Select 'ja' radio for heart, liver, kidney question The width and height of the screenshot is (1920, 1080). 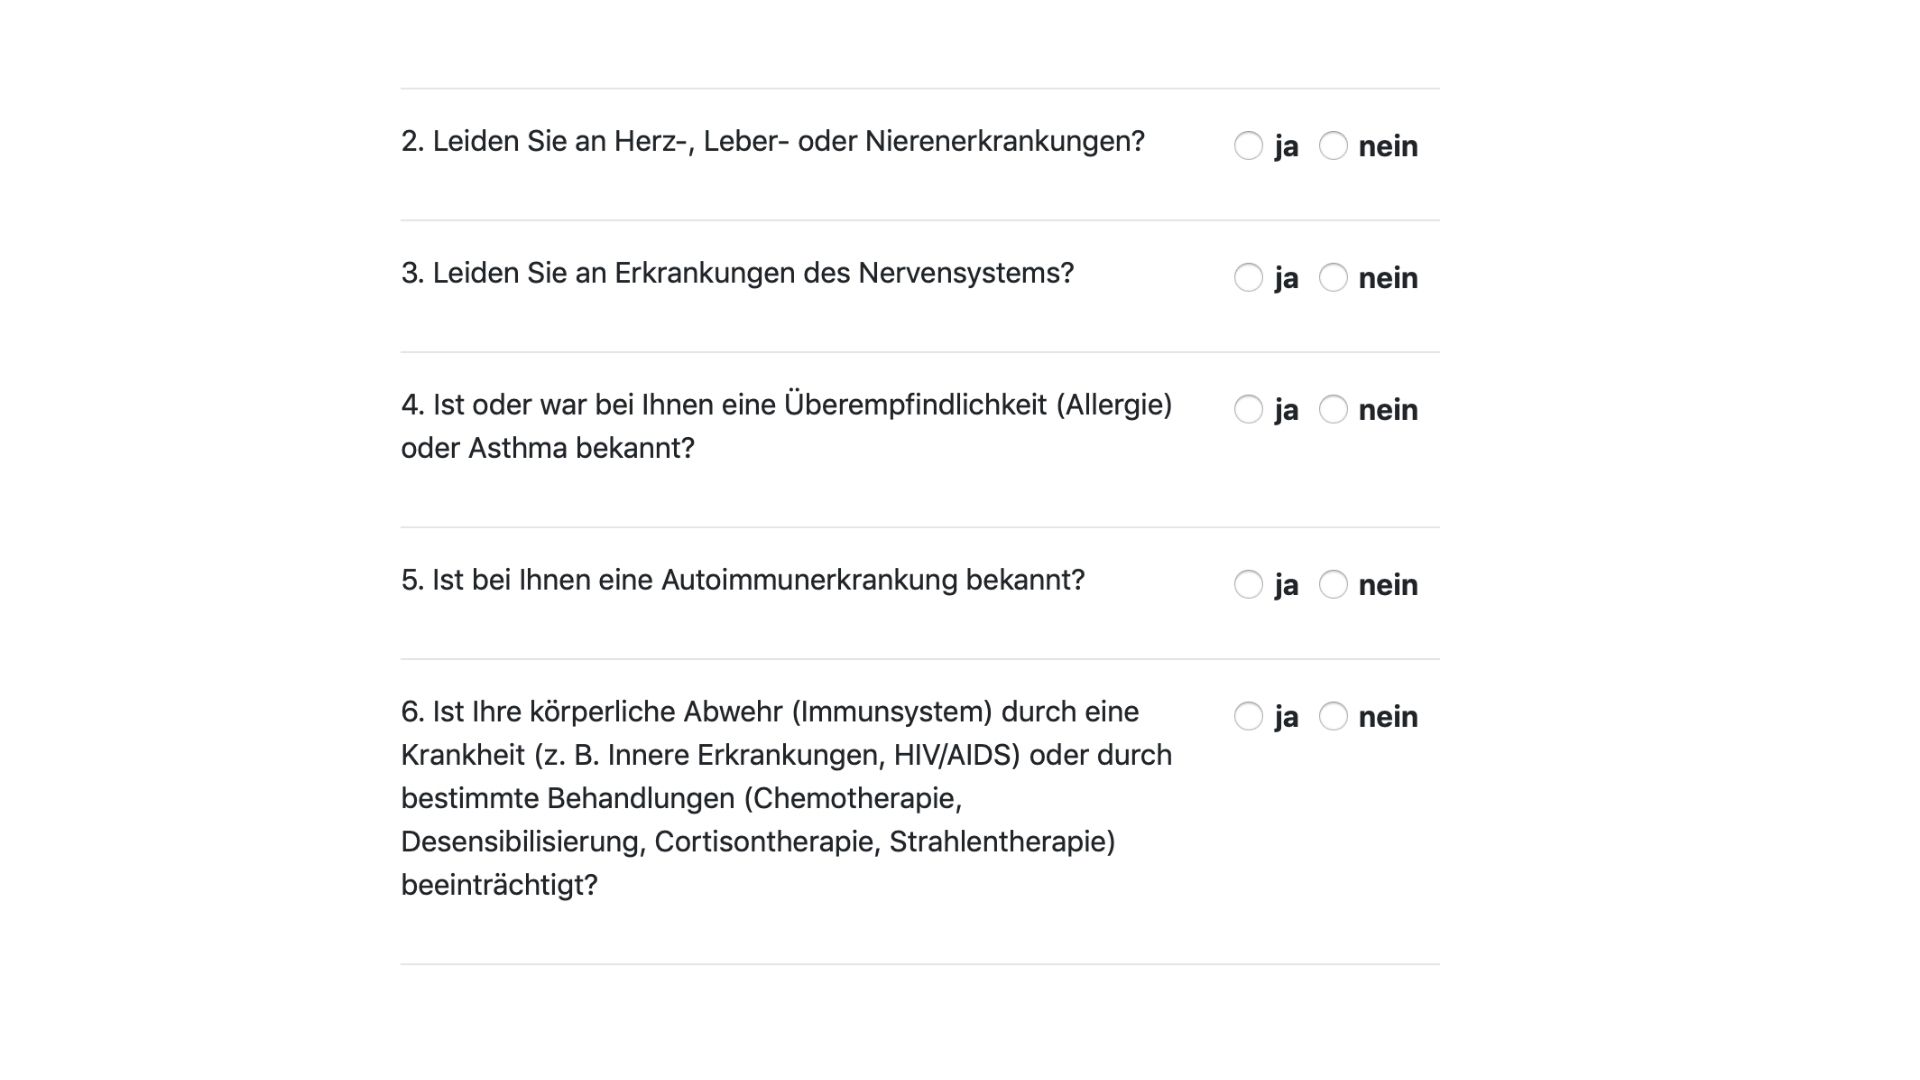tap(1248, 146)
